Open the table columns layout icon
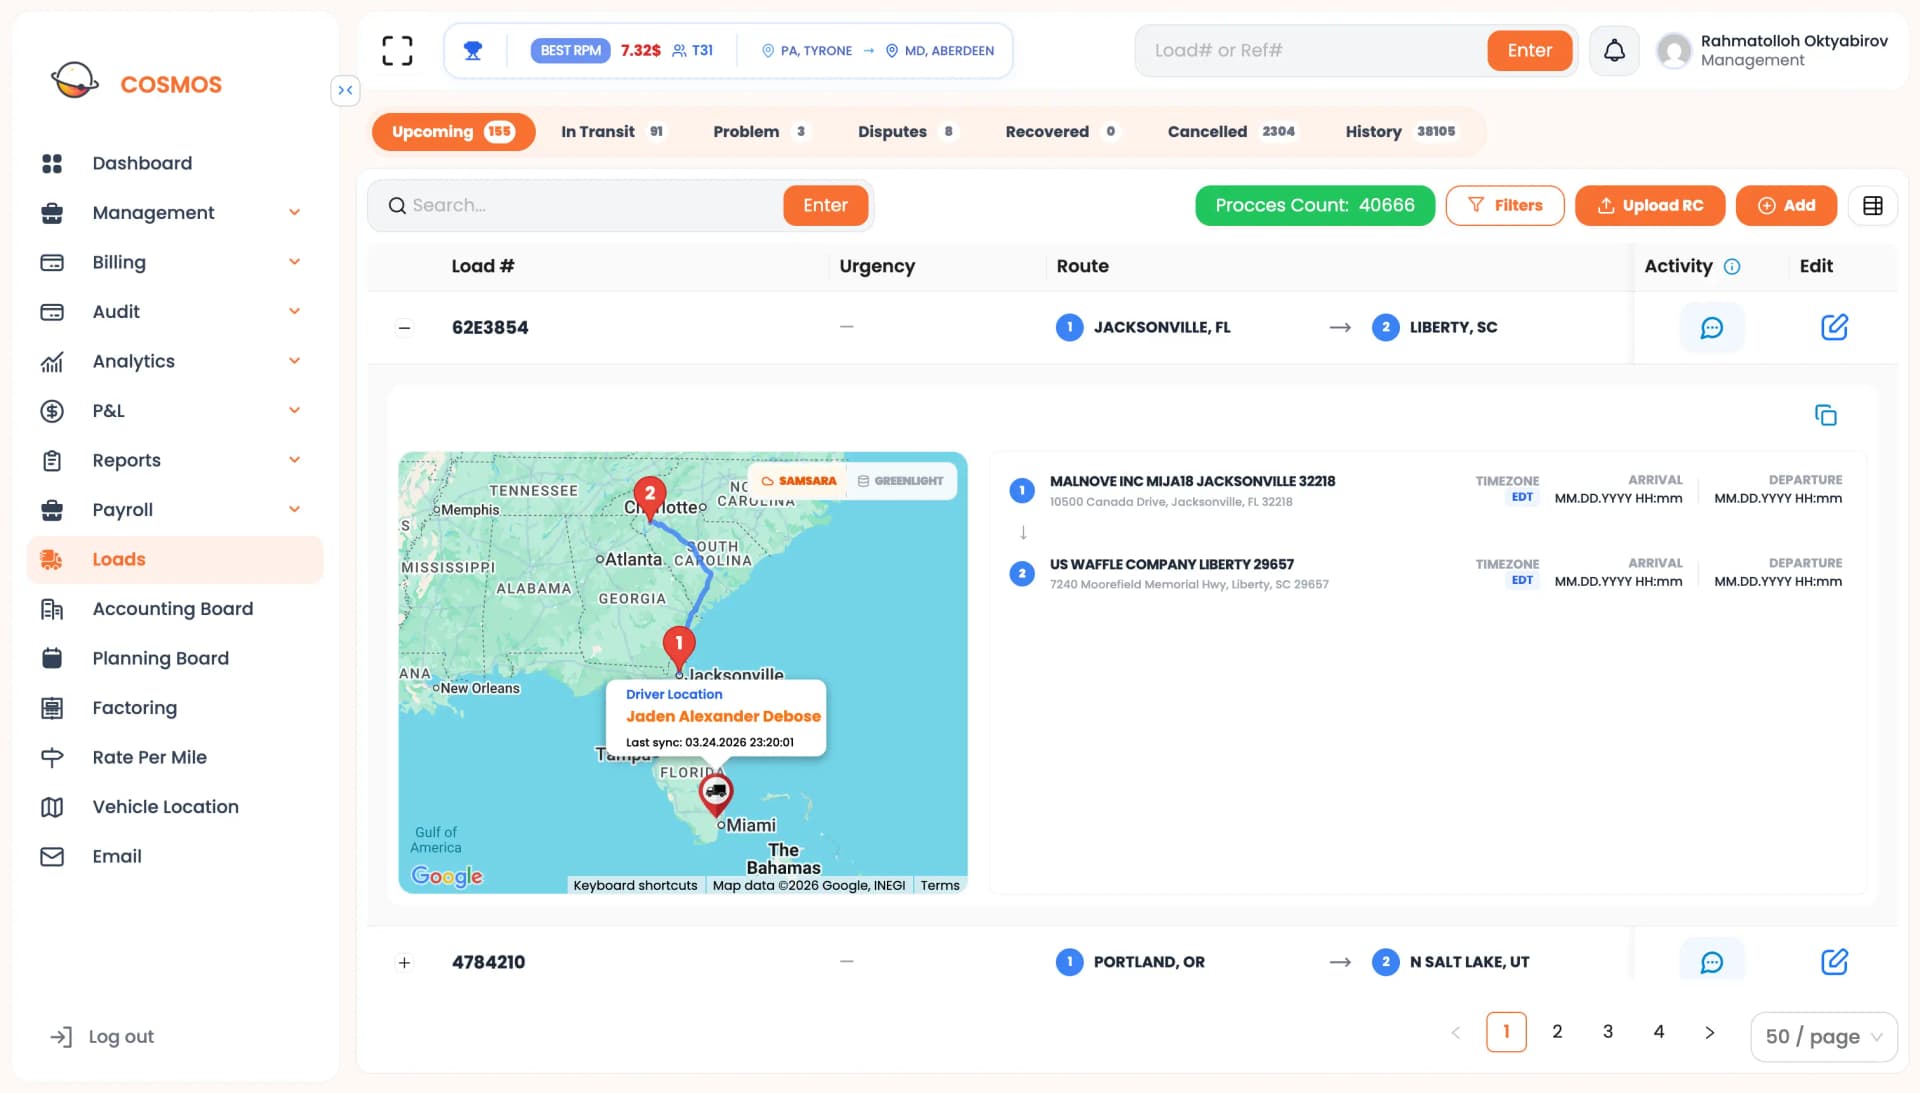1920x1093 pixels. (x=1872, y=206)
